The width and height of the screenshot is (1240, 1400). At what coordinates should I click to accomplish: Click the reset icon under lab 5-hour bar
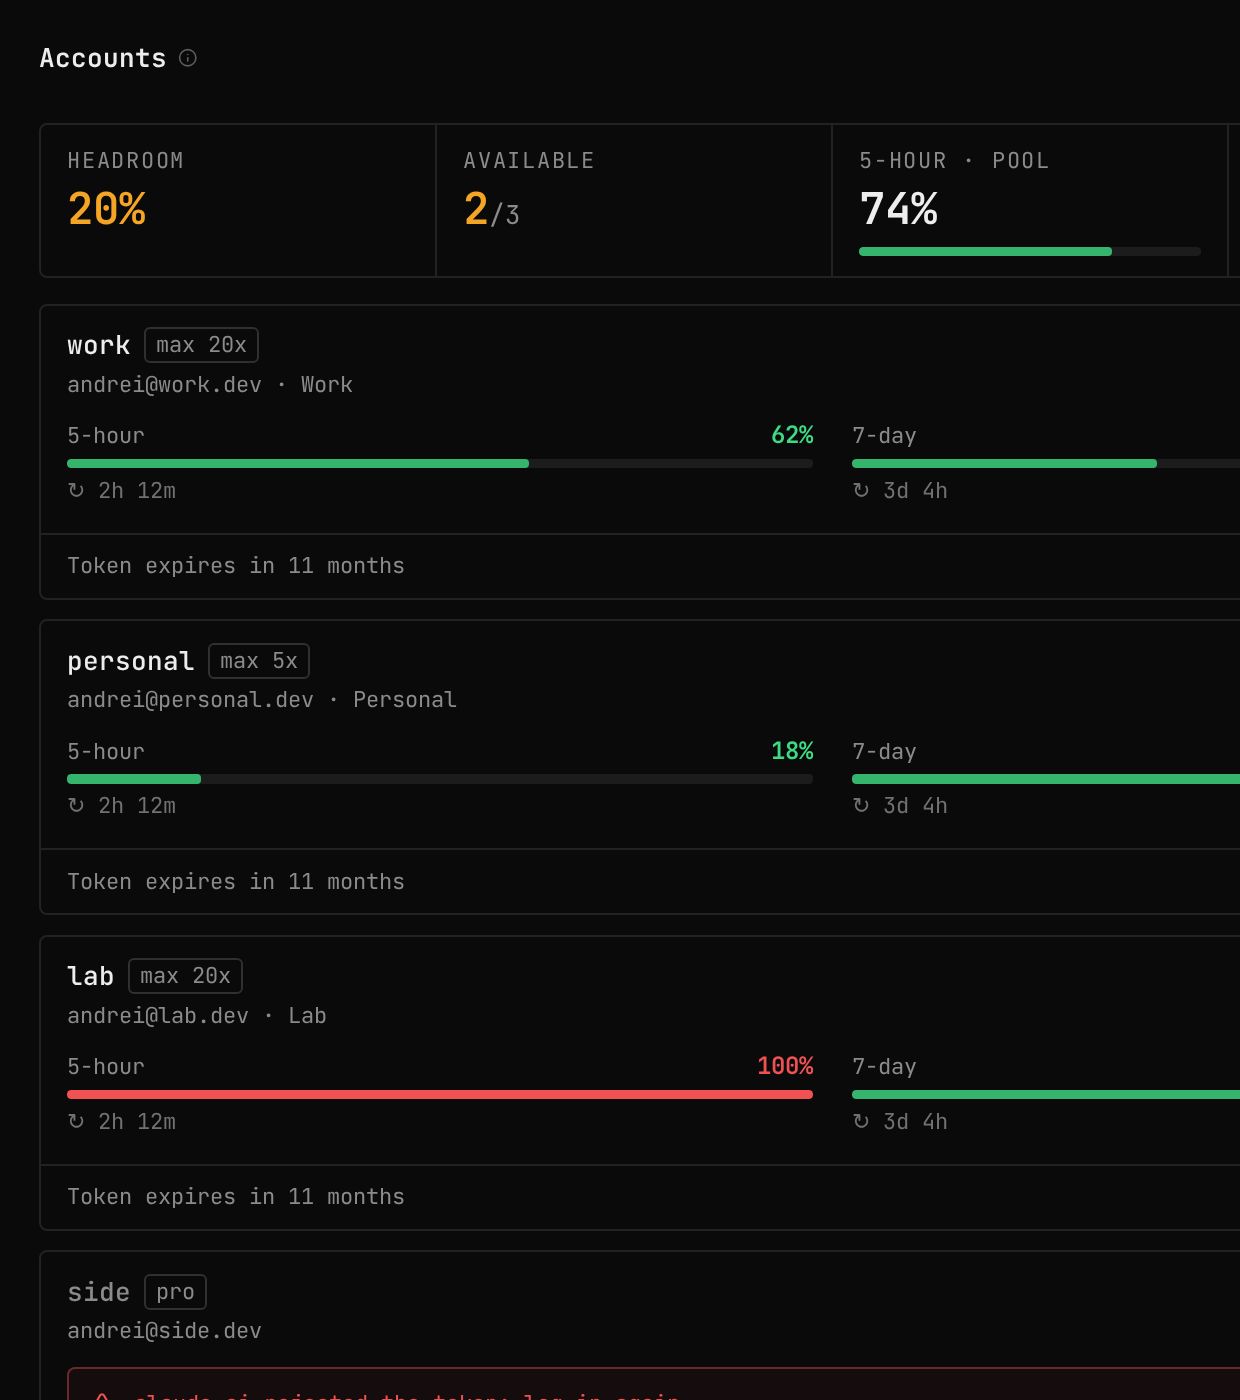pos(76,1121)
